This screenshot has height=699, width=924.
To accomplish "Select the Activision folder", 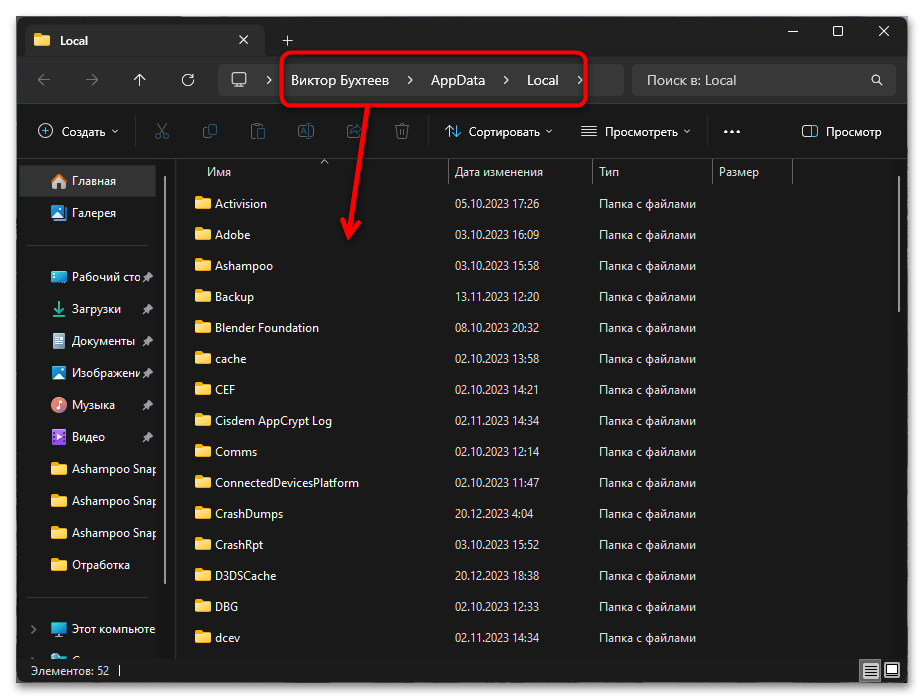I will coord(230,203).
